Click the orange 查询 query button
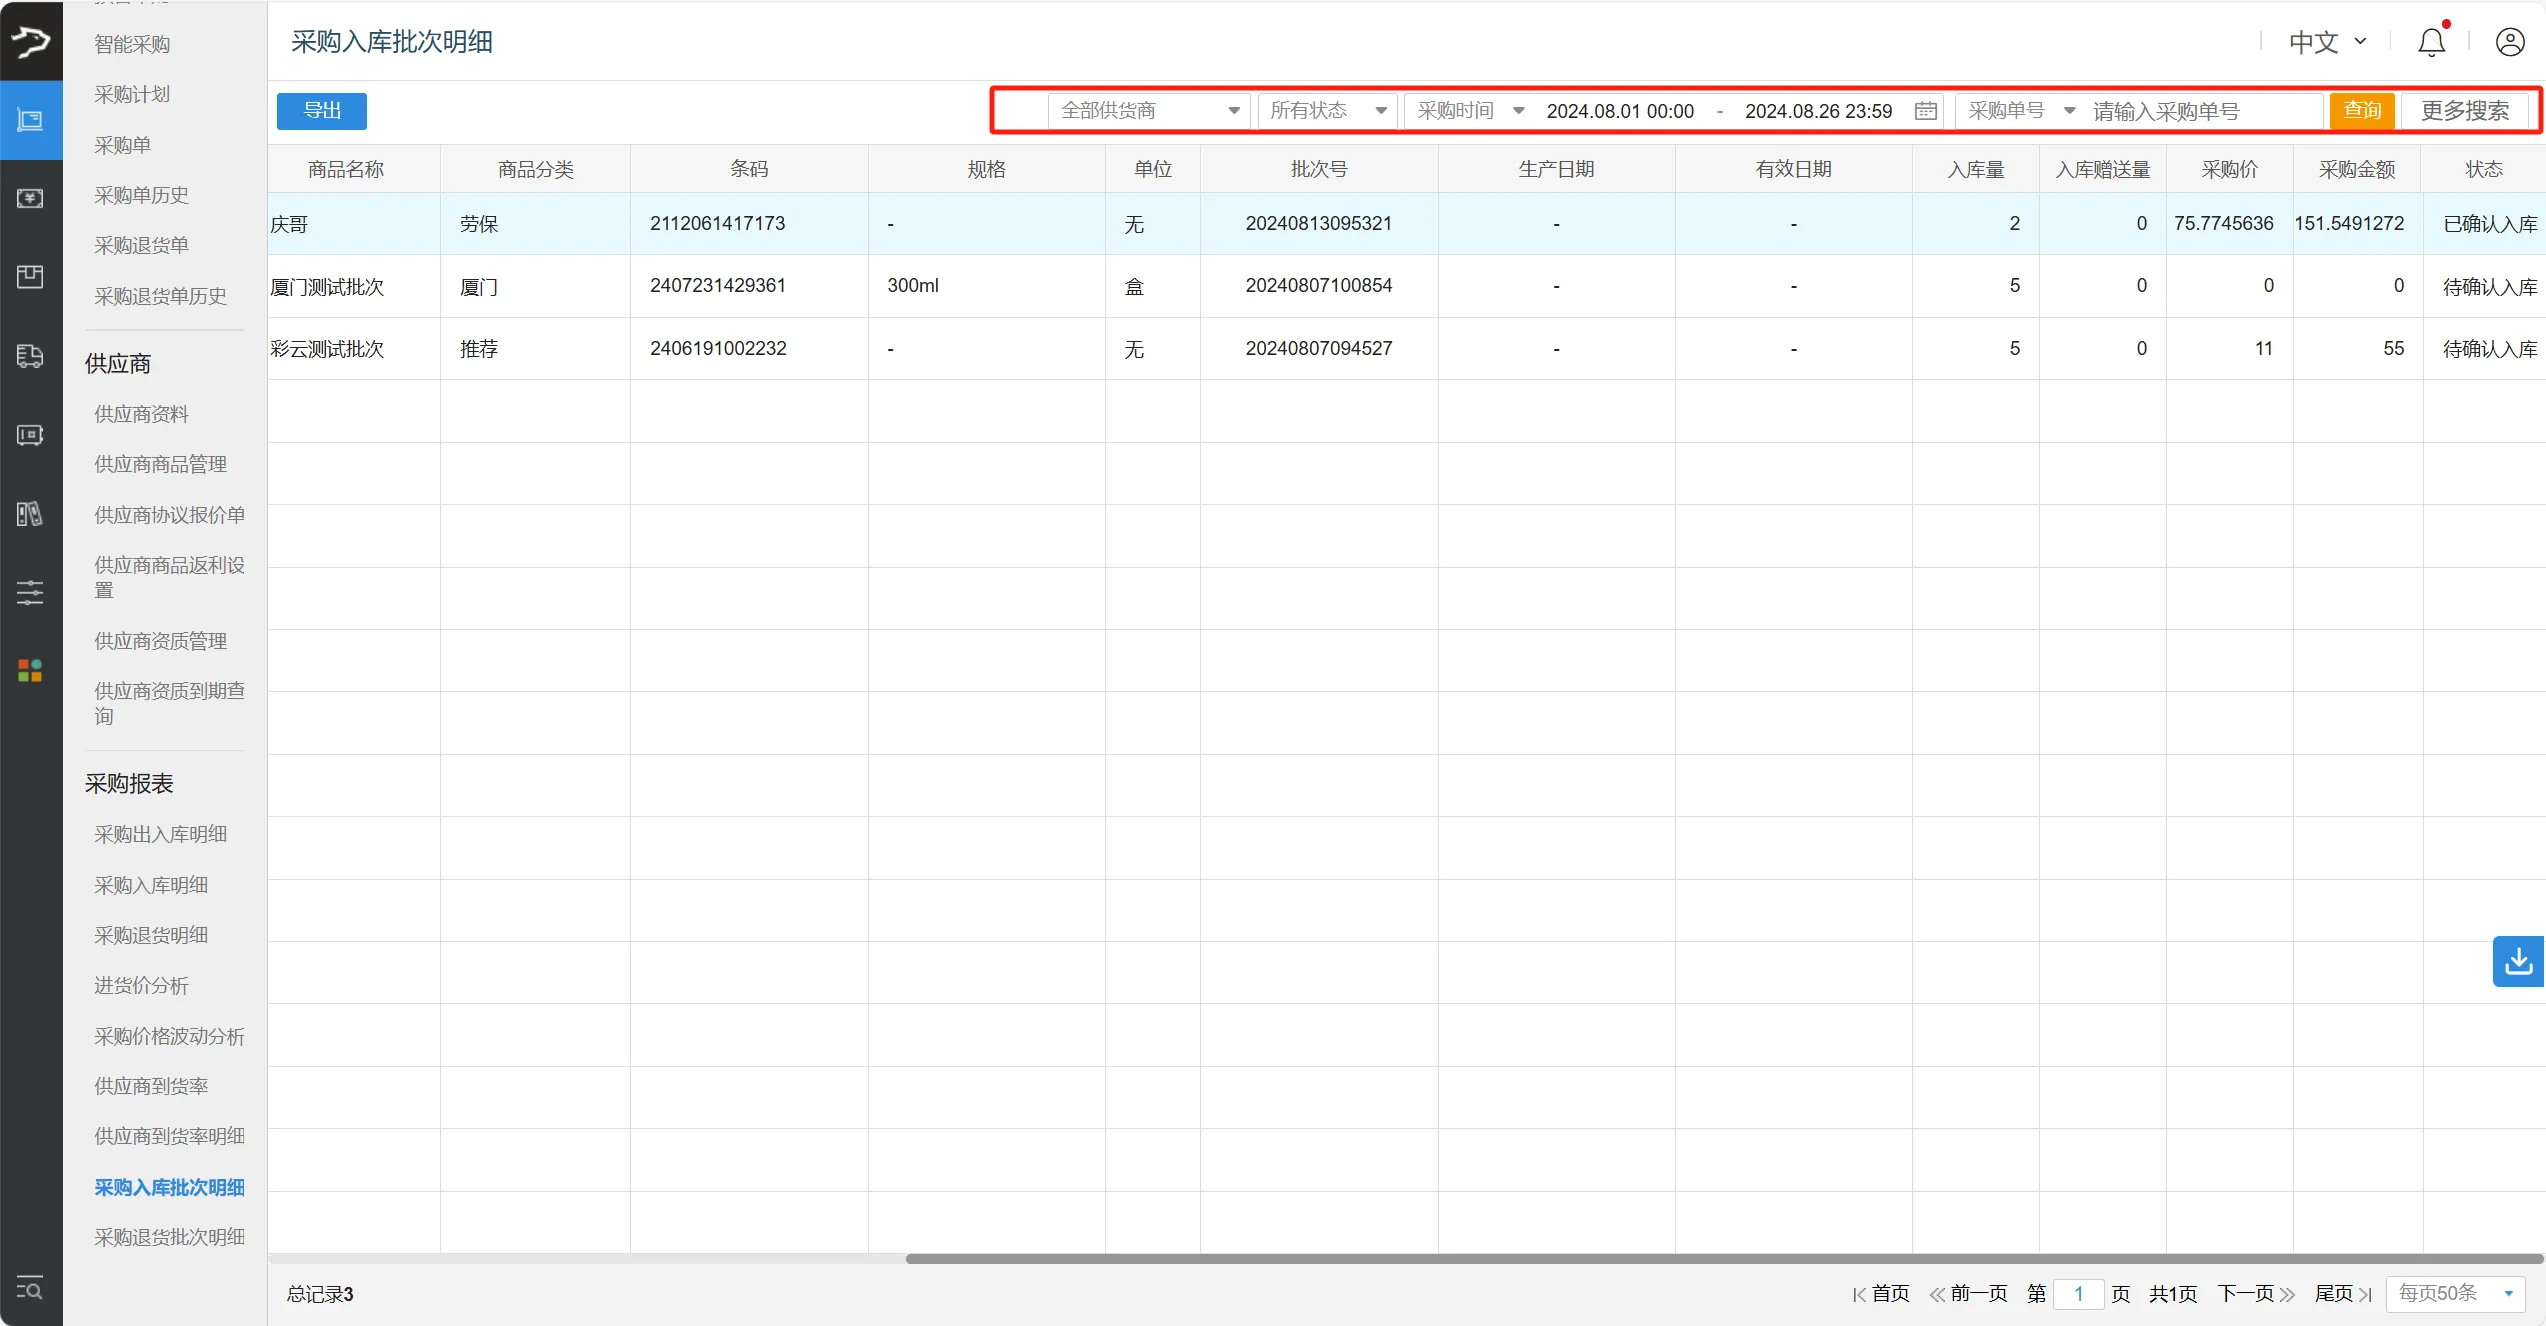2546x1326 pixels. pyautogui.click(x=2362, y=111)
